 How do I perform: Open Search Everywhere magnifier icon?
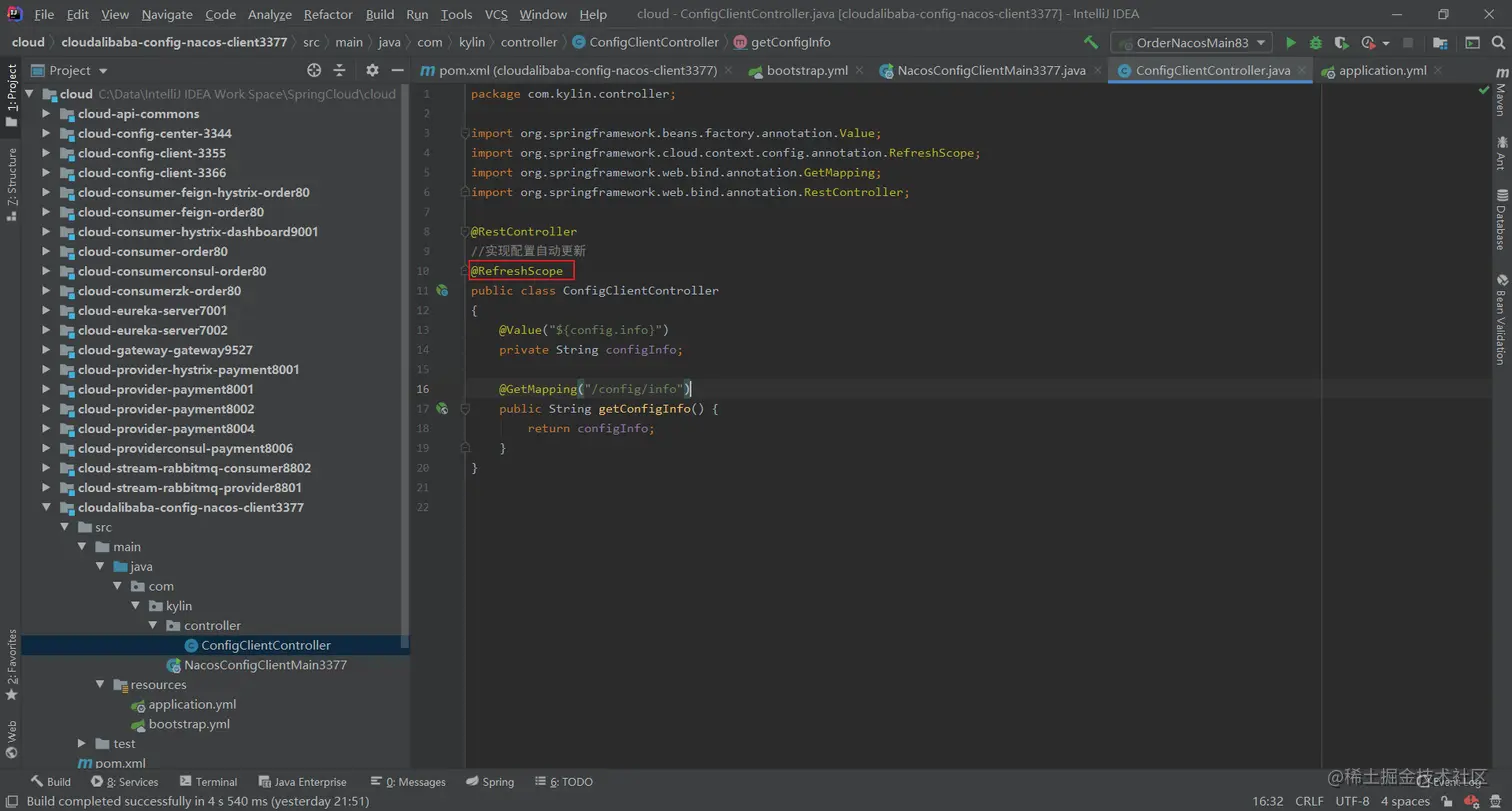tap(1499, 43)
